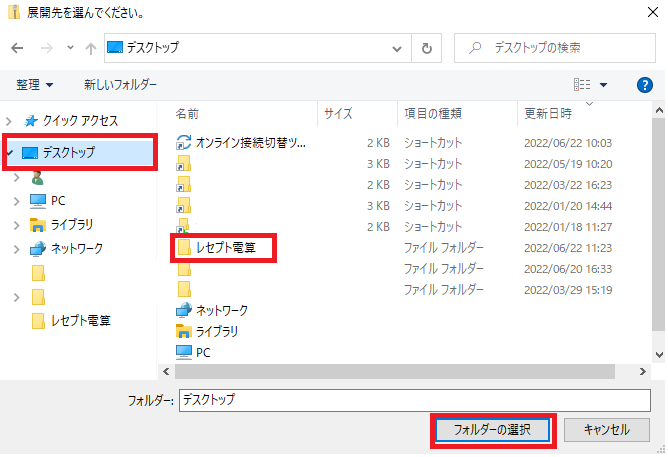The image size is (668, 457).
Task: Click the フォルダー name input field
Action: [x=415, y=400]
